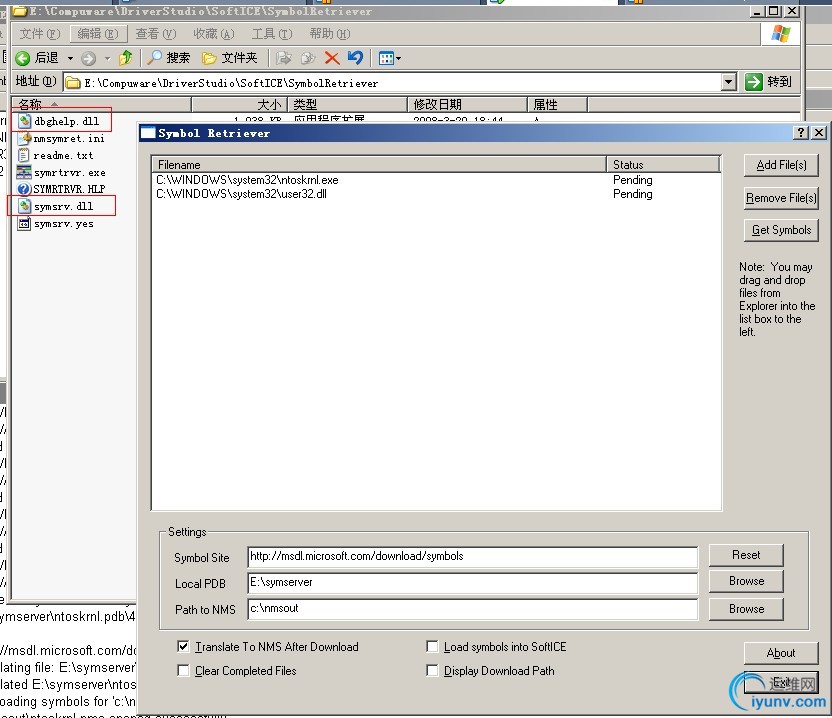Screen dimensions: 832x718
Task: Click in the Local PDB path field
Action: [x=472, y=583]
